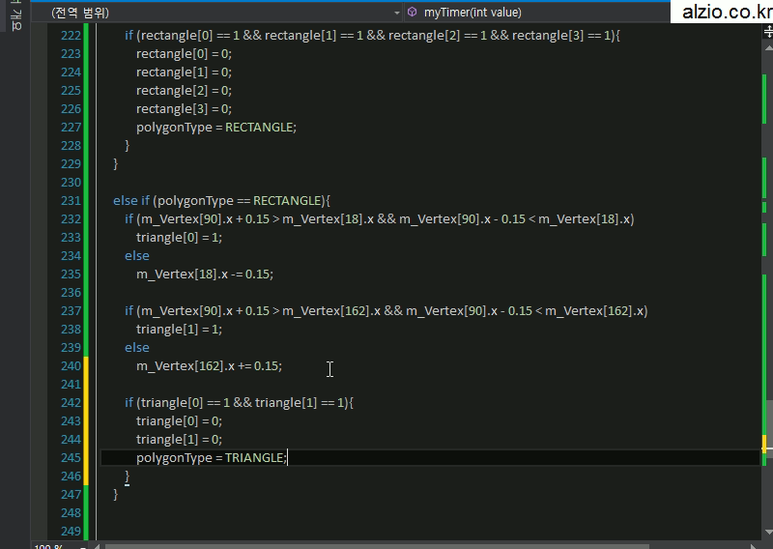The image size is (773, 549).
Task: Click the editor split handle icon
Action: [x=768, y=33]
